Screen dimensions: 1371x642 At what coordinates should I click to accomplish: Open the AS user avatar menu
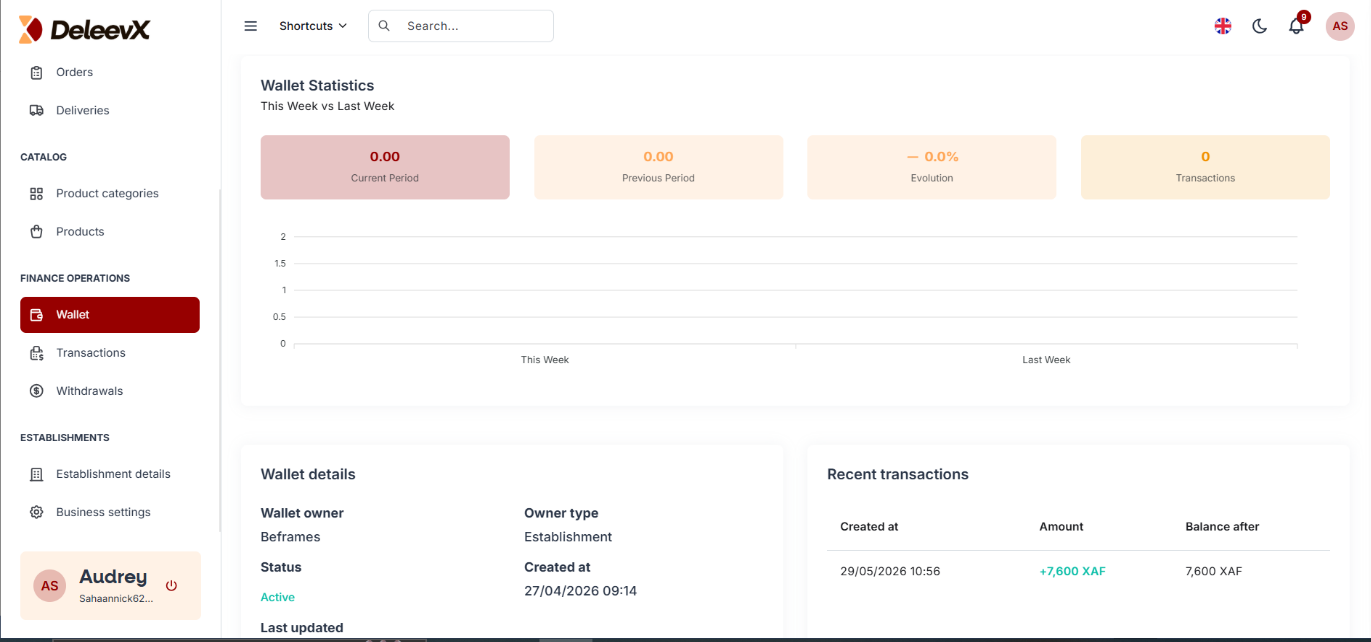click(x=1340, y=26)
